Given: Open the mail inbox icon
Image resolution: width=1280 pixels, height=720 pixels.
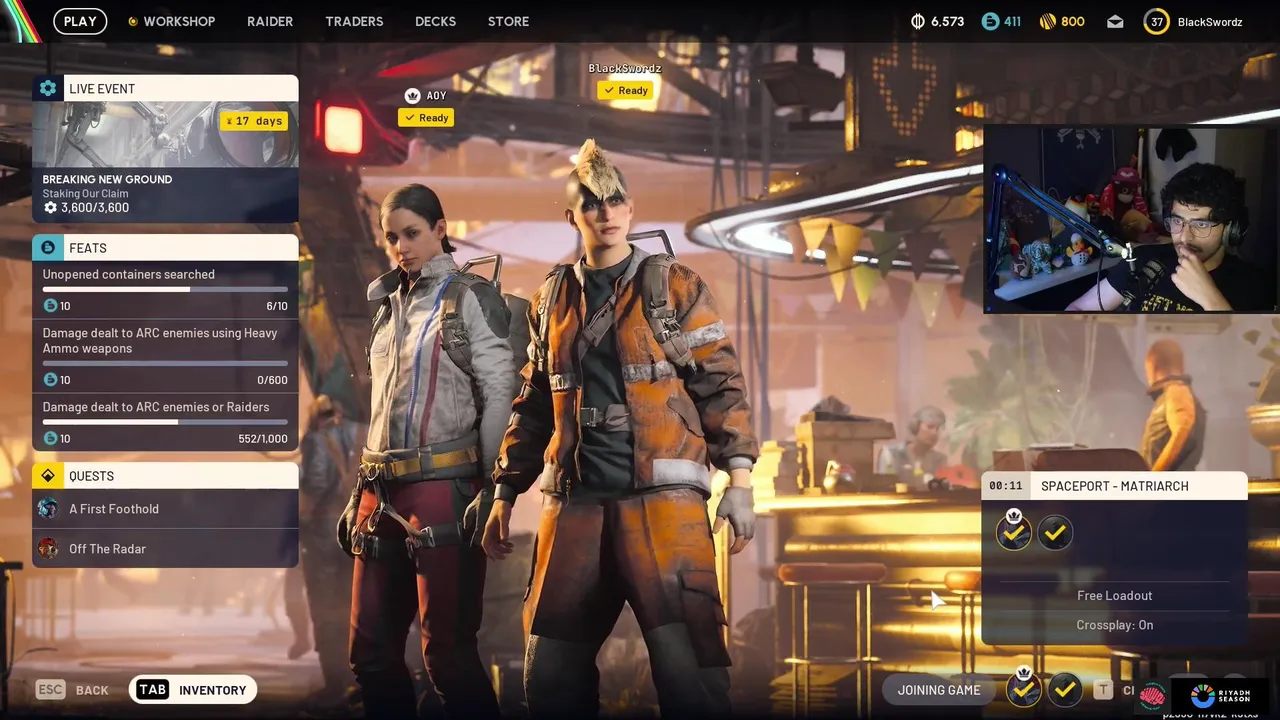Looking at the screenshot, I should pyautogui.click(x=1115, y=22).
